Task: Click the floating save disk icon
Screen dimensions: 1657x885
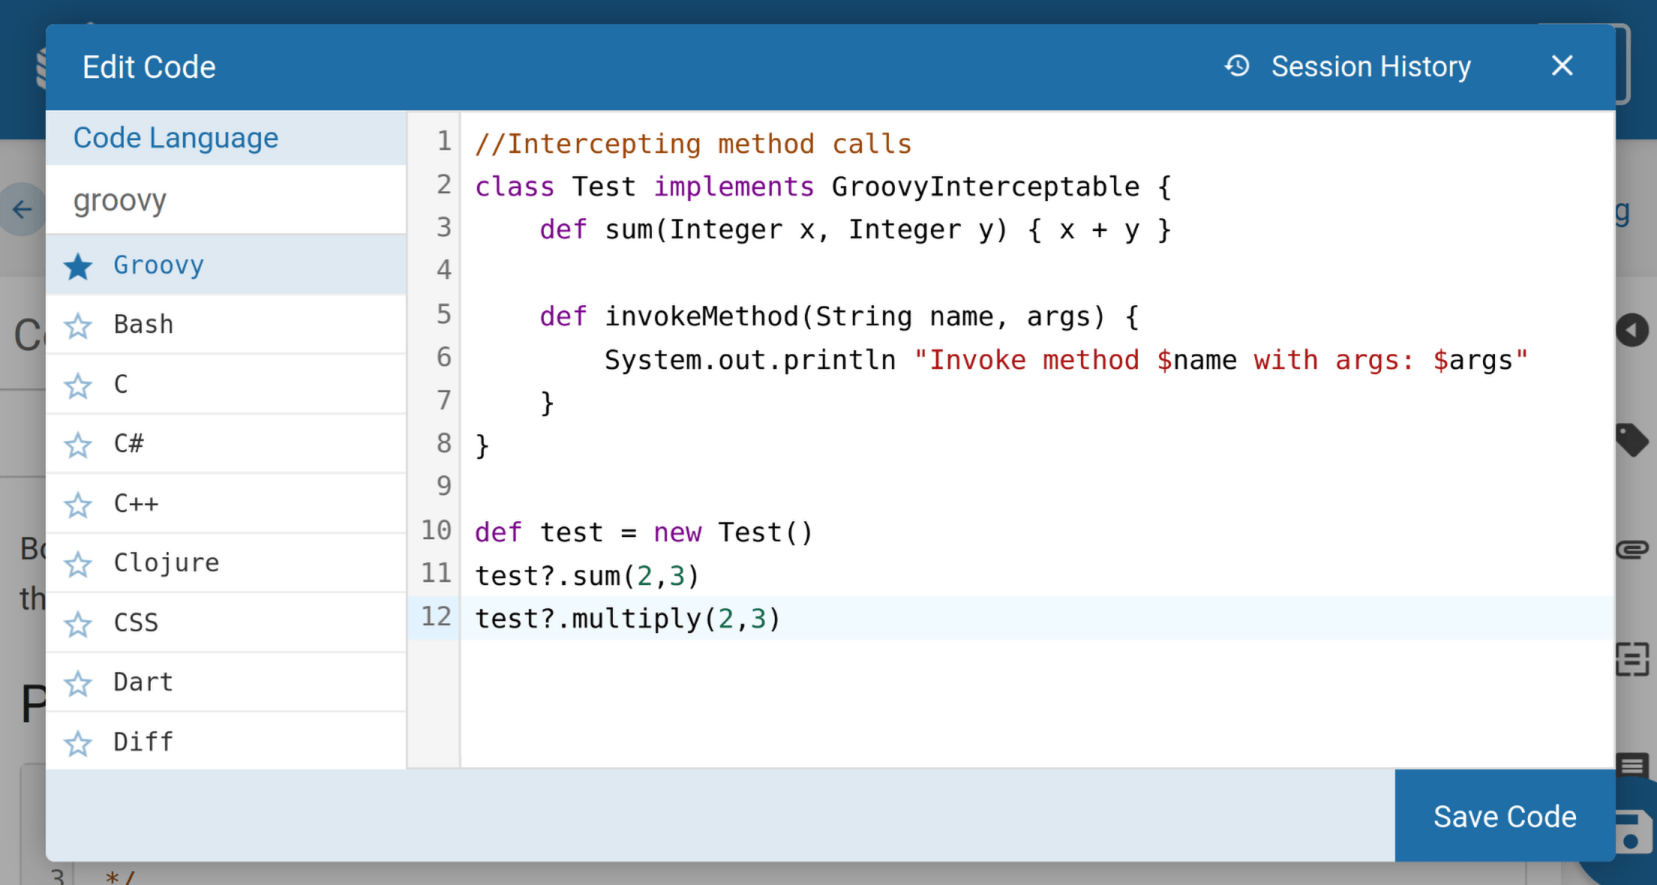Action: pos(1634,832)
